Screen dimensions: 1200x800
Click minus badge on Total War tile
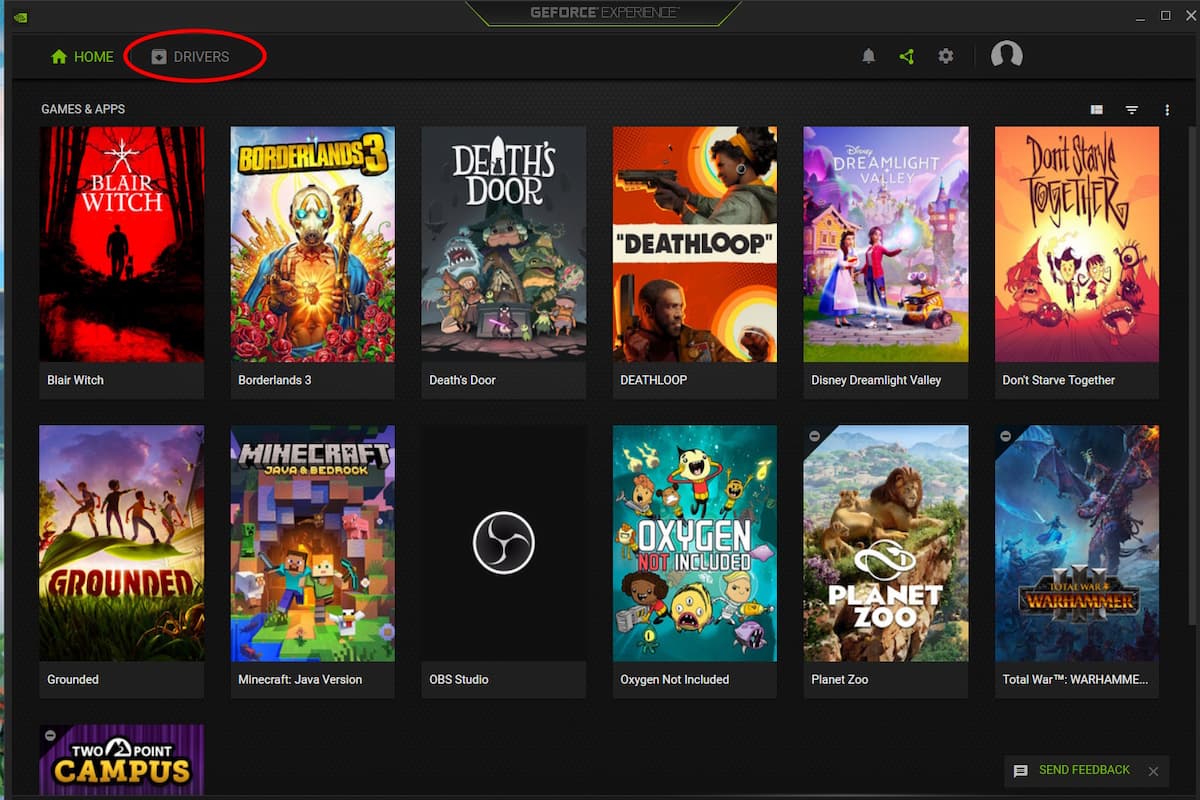pos(1006,436)
